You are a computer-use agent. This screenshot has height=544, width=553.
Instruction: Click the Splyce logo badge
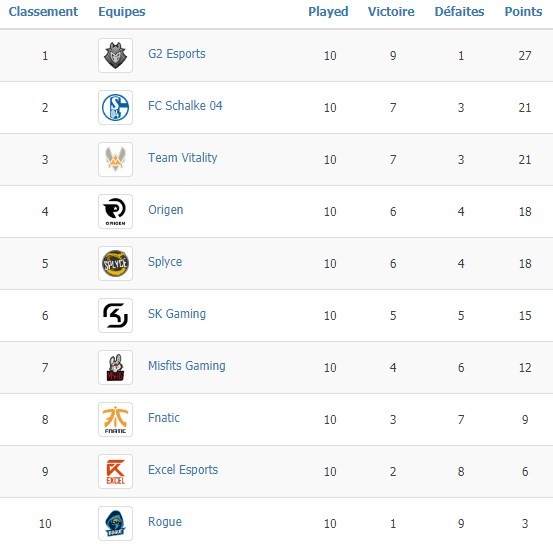click(115, 264)
